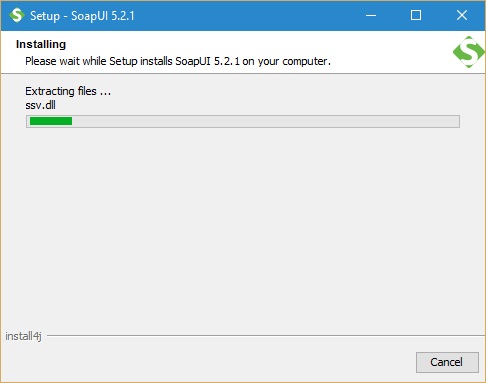Click the 'Extracting files ...' status label

click(x=68, y=91)
